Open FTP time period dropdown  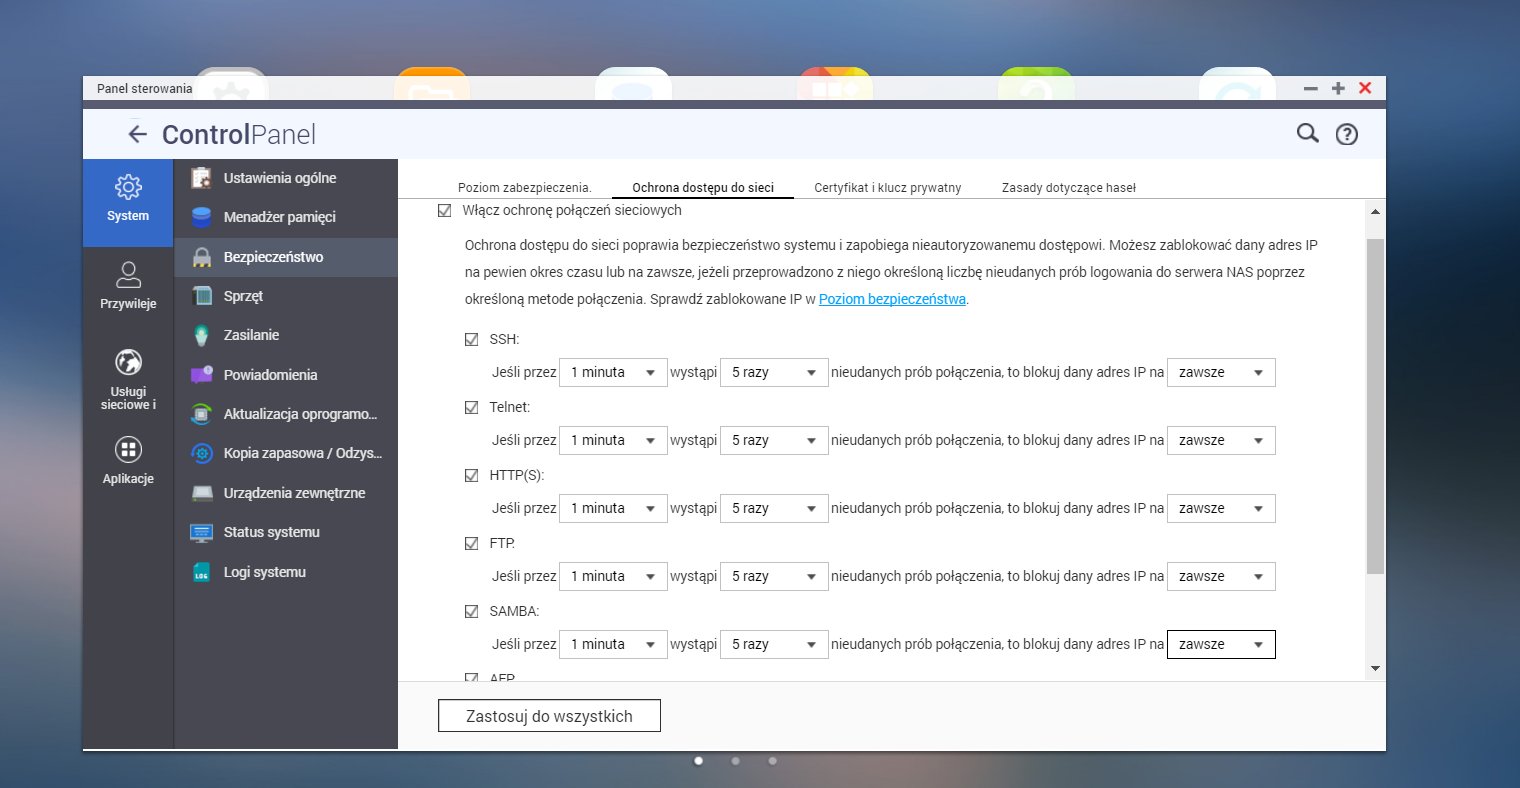613,576
